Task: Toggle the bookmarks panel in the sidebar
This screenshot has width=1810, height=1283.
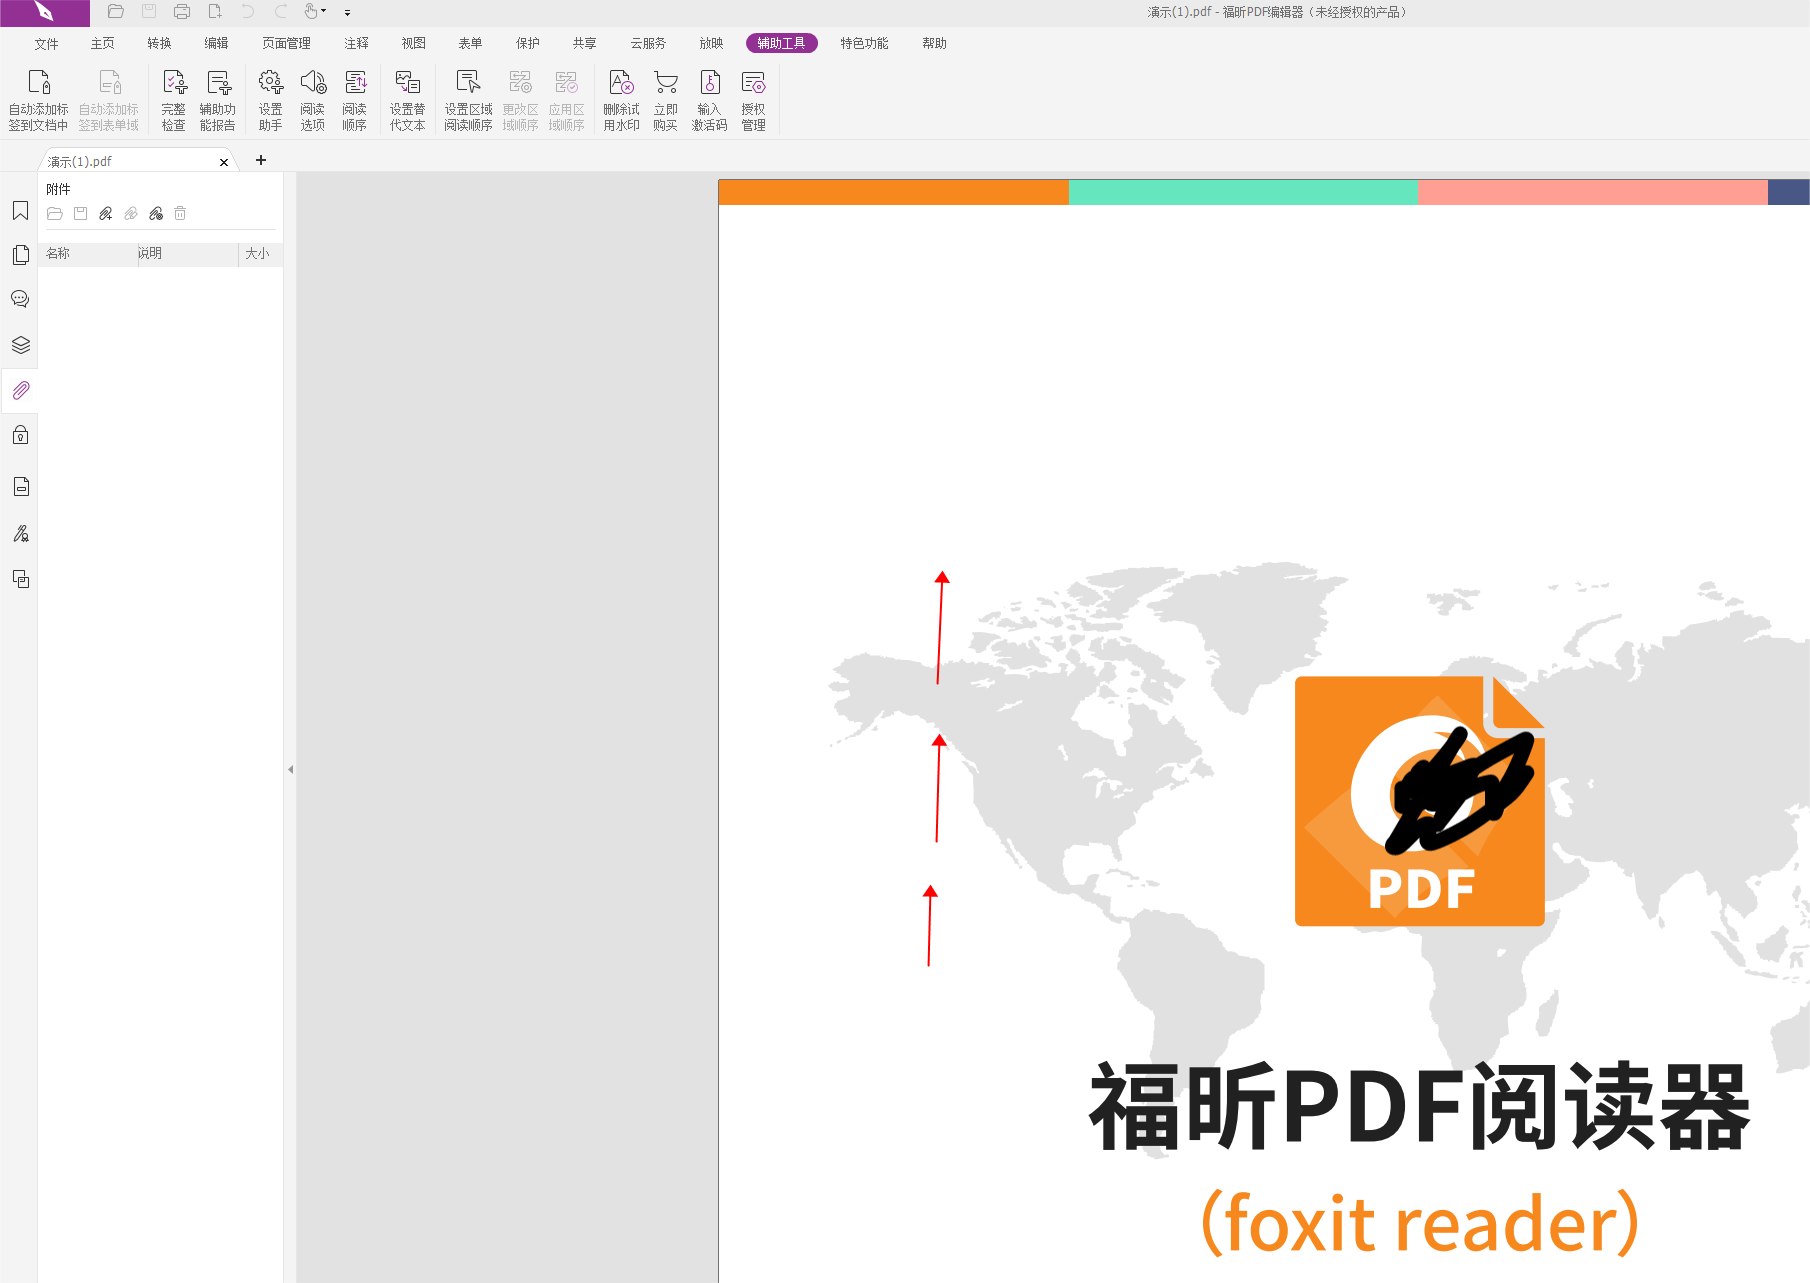Action: click(20, 211)
